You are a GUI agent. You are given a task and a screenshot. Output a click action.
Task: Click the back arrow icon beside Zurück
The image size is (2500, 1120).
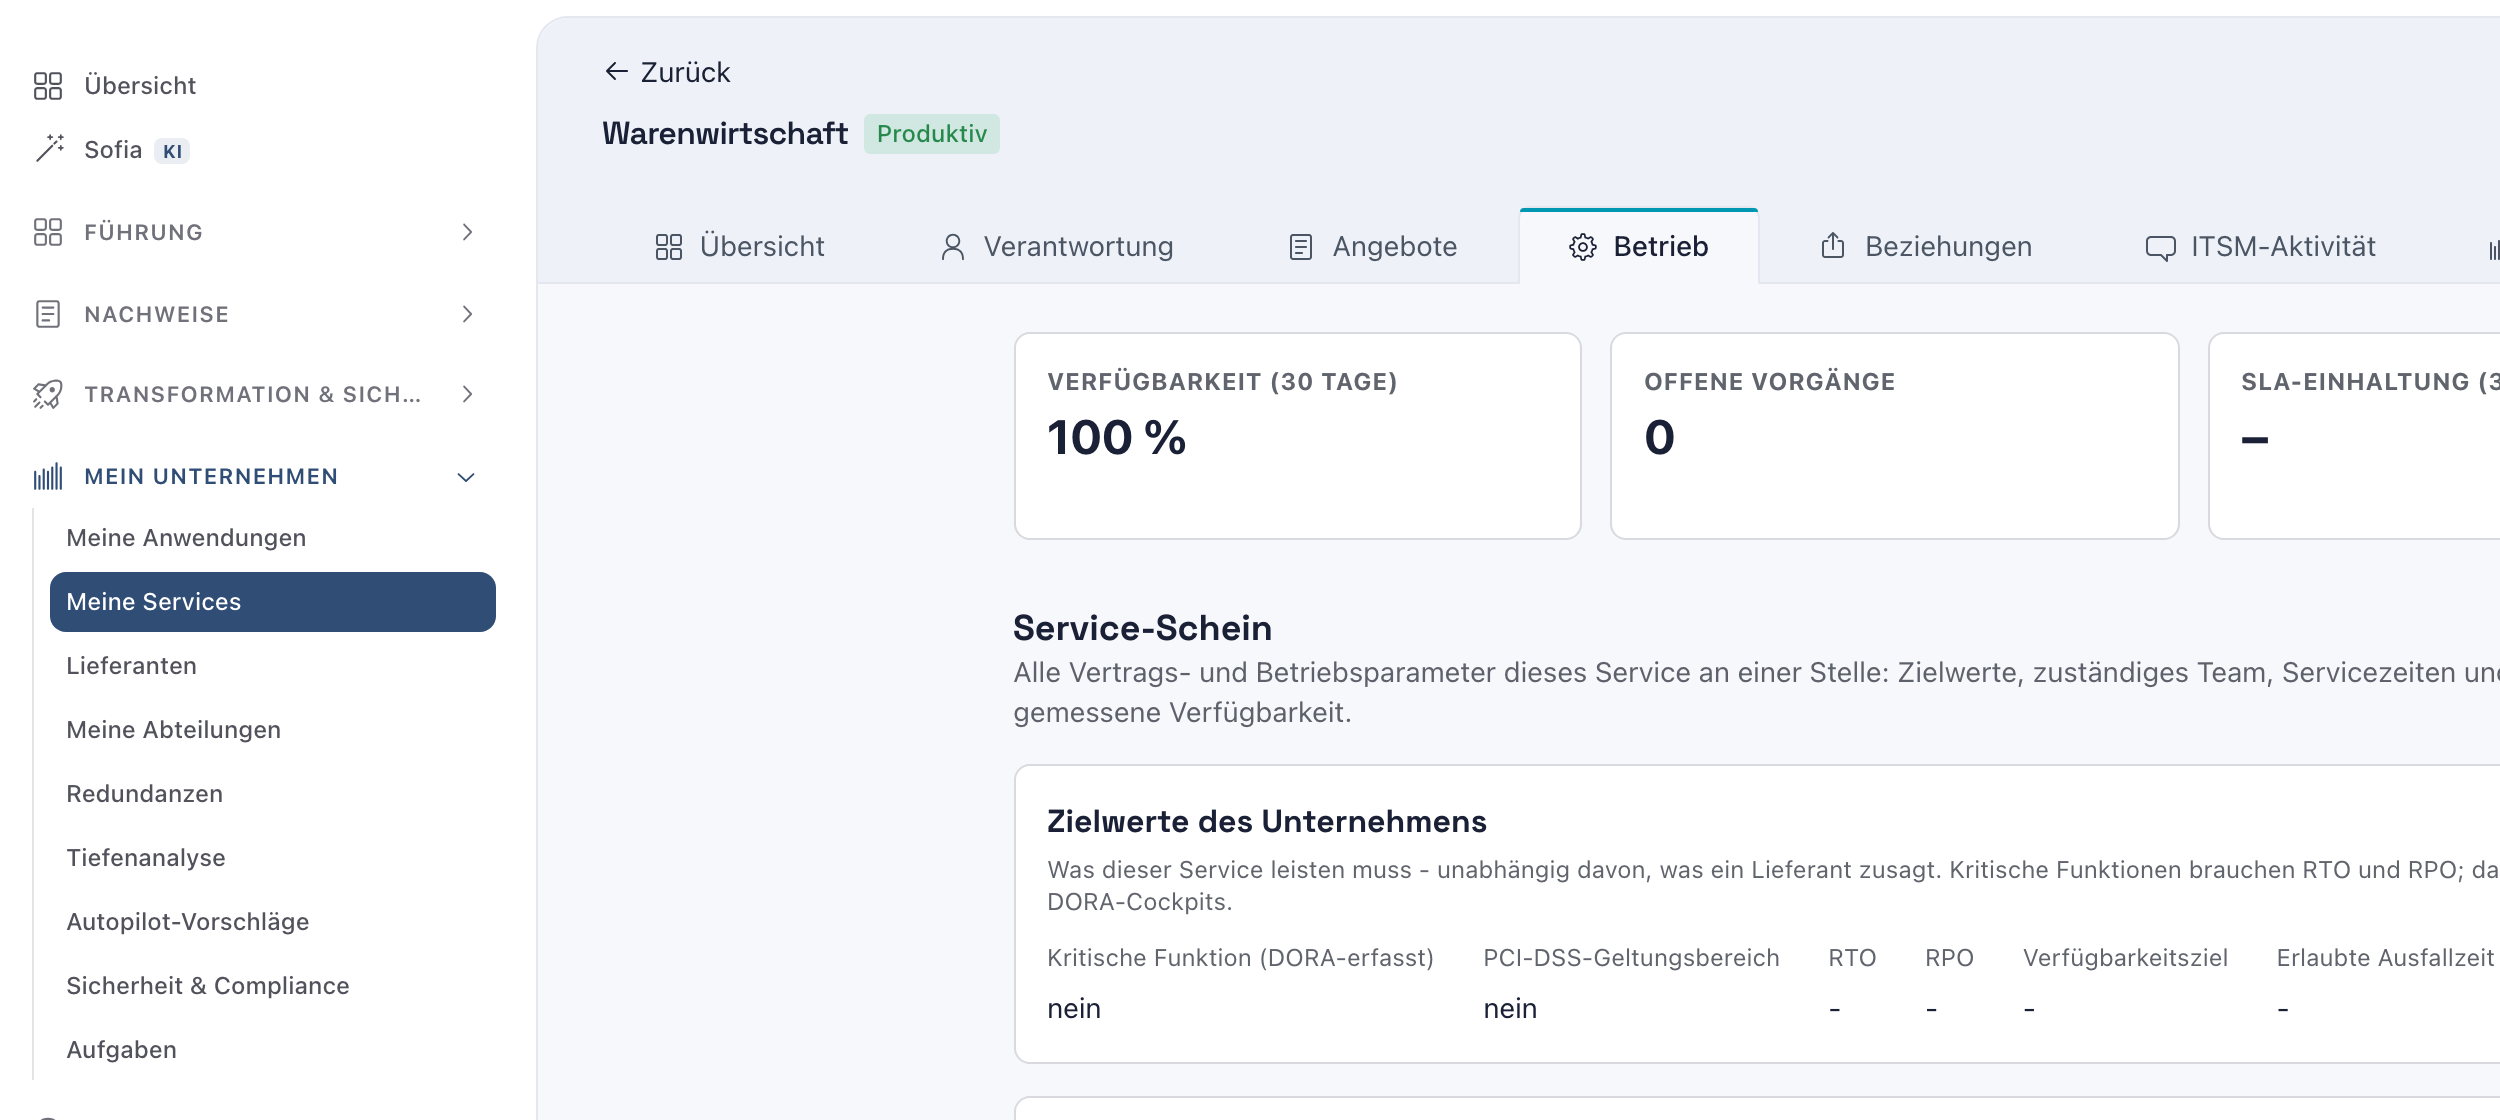pyautogui.click(x=616, y=72)
